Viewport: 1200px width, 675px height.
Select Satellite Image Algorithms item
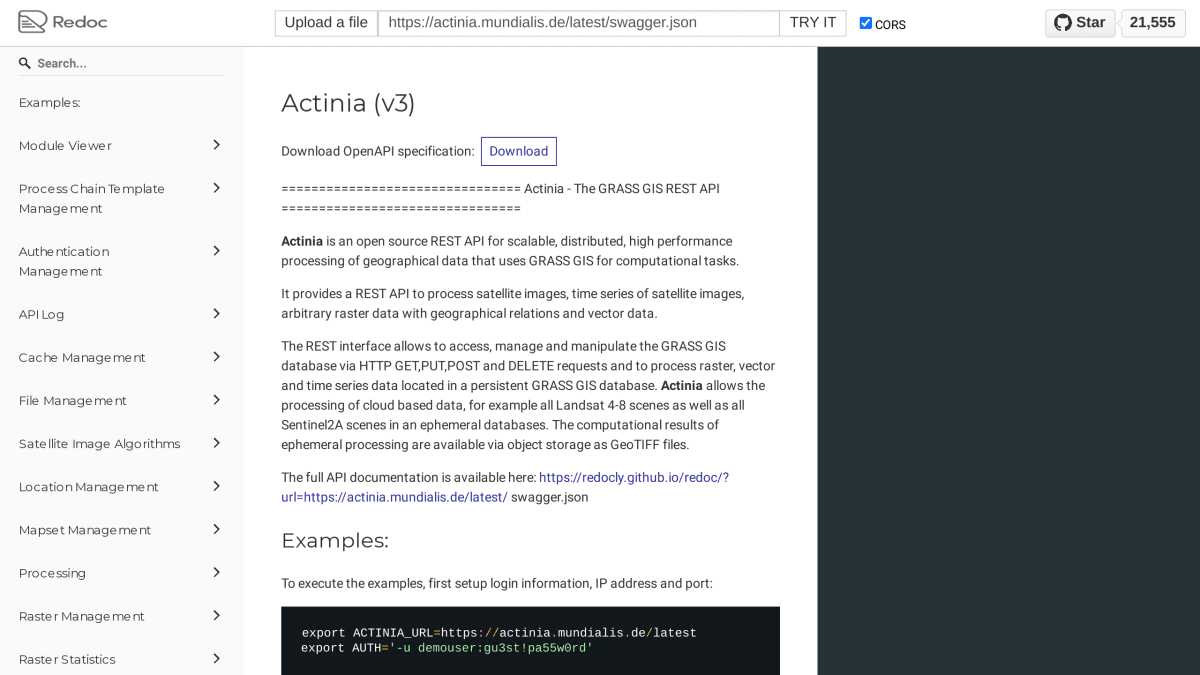(x=121, y=443)
